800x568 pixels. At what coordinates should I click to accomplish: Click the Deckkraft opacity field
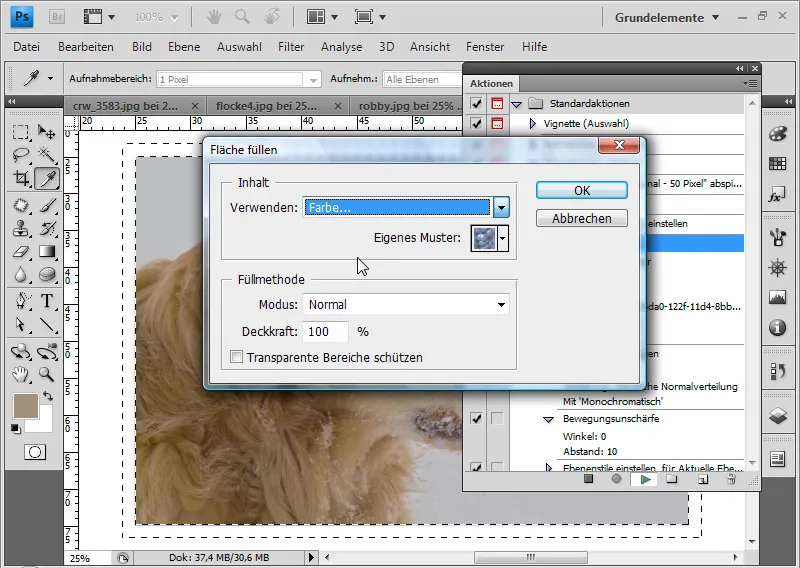tap(326, 332)
